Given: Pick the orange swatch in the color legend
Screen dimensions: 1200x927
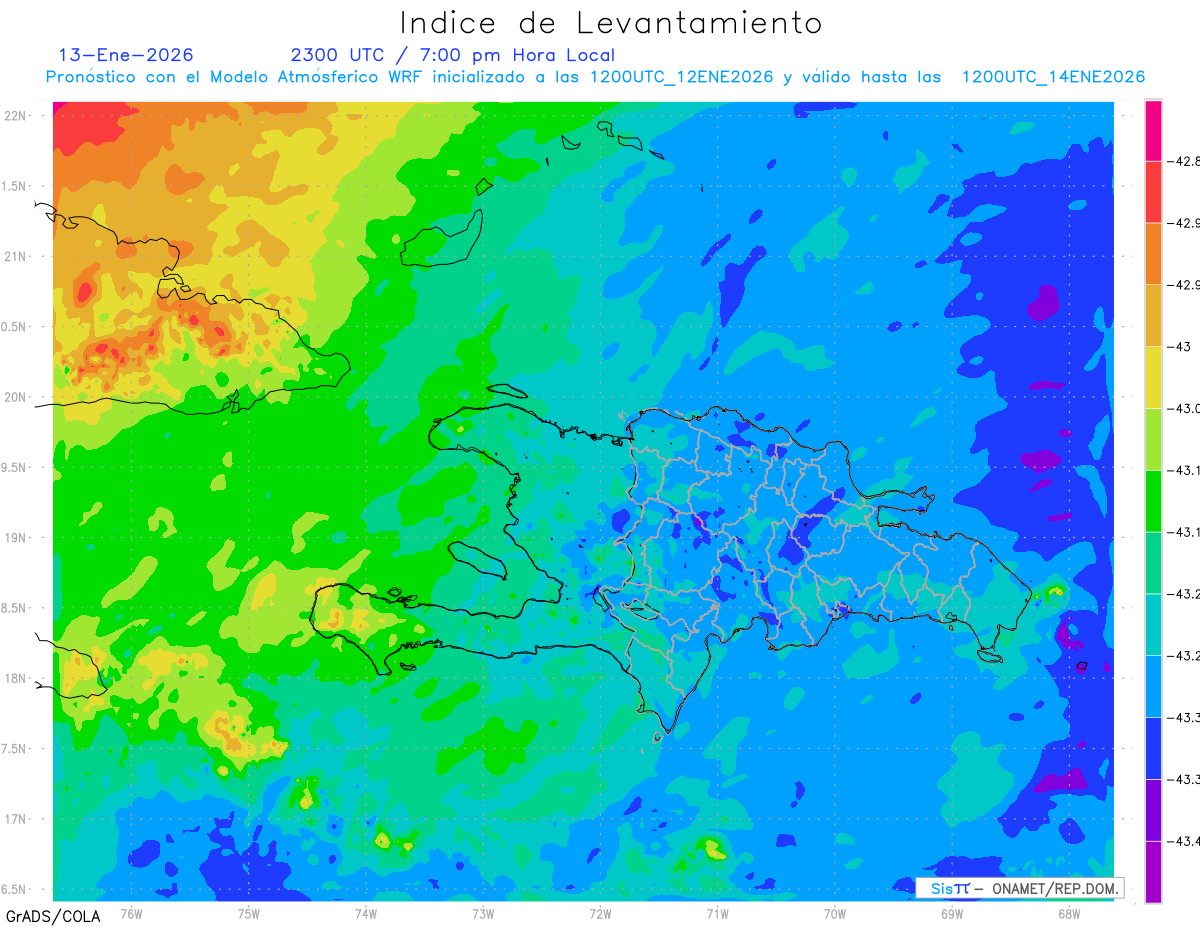Looking at the screenshot, I should coord(1154,254).
